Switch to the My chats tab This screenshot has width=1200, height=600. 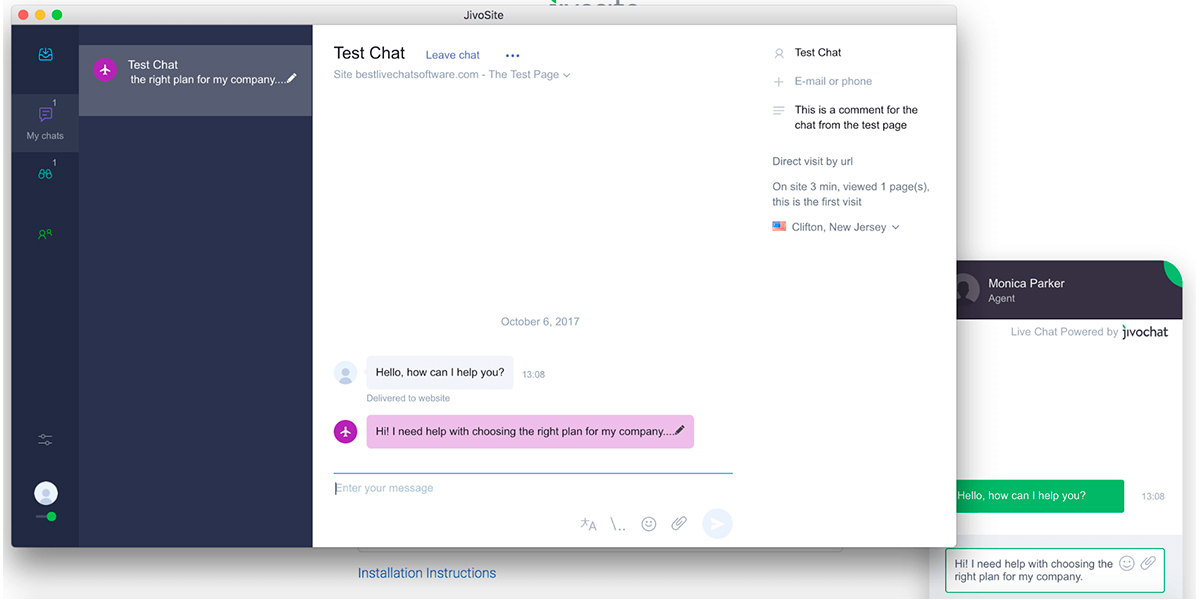coord(45,123)
